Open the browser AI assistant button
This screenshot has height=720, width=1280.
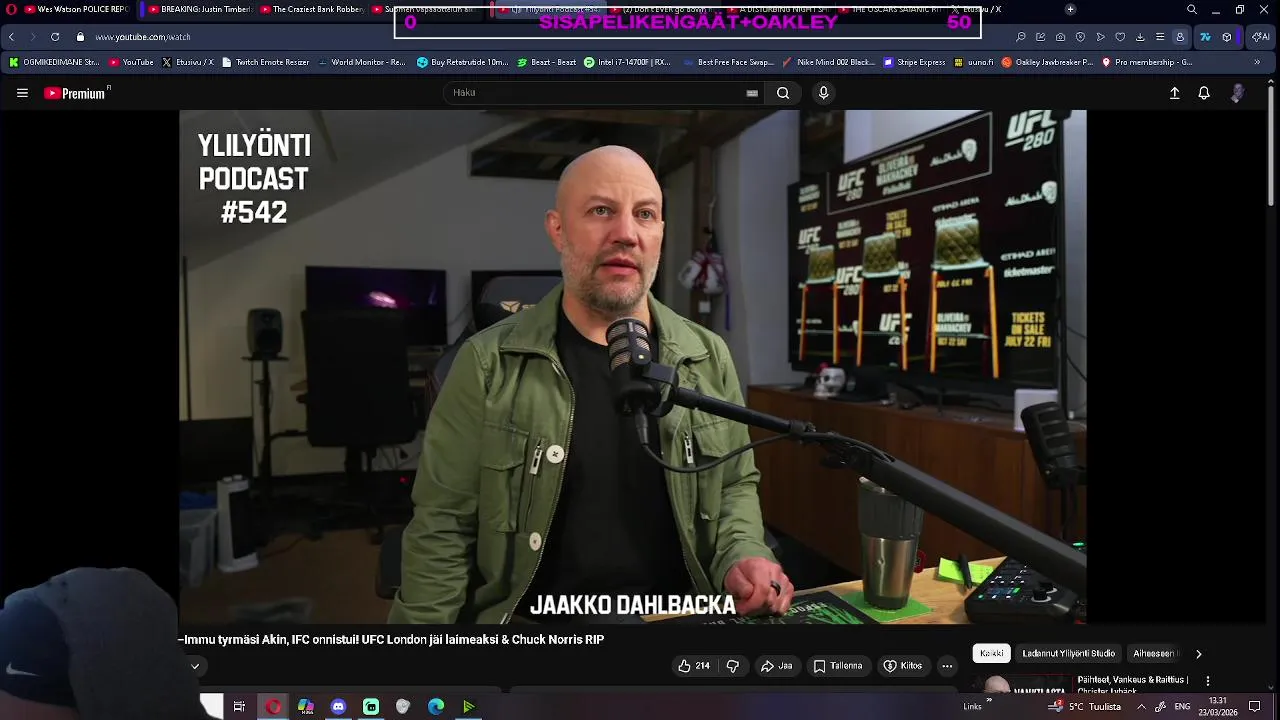point(1262,37)
